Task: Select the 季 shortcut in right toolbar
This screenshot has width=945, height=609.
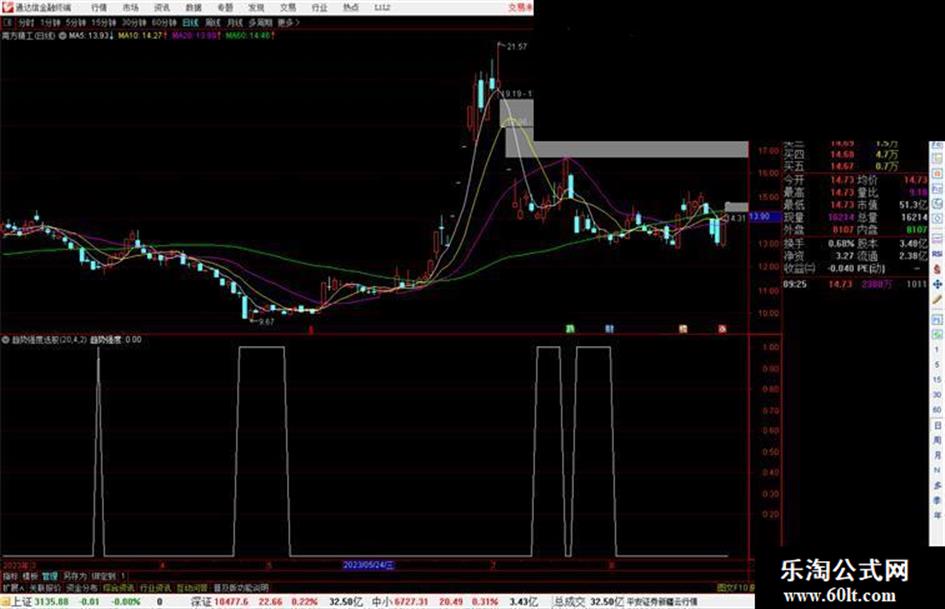Action: tap(937, 500)
